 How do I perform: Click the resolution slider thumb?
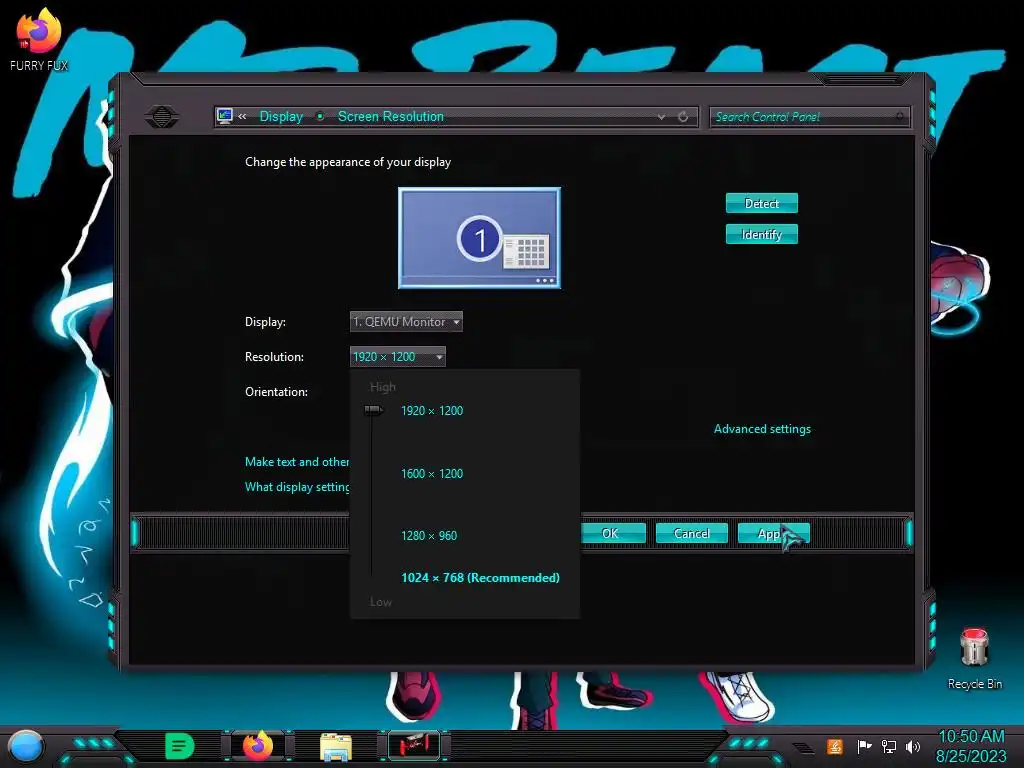point(374,410)
